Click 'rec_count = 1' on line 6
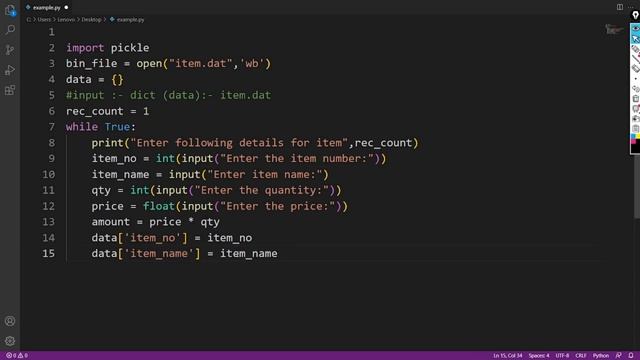The image size is (640, 360). [x=108, y=111]
